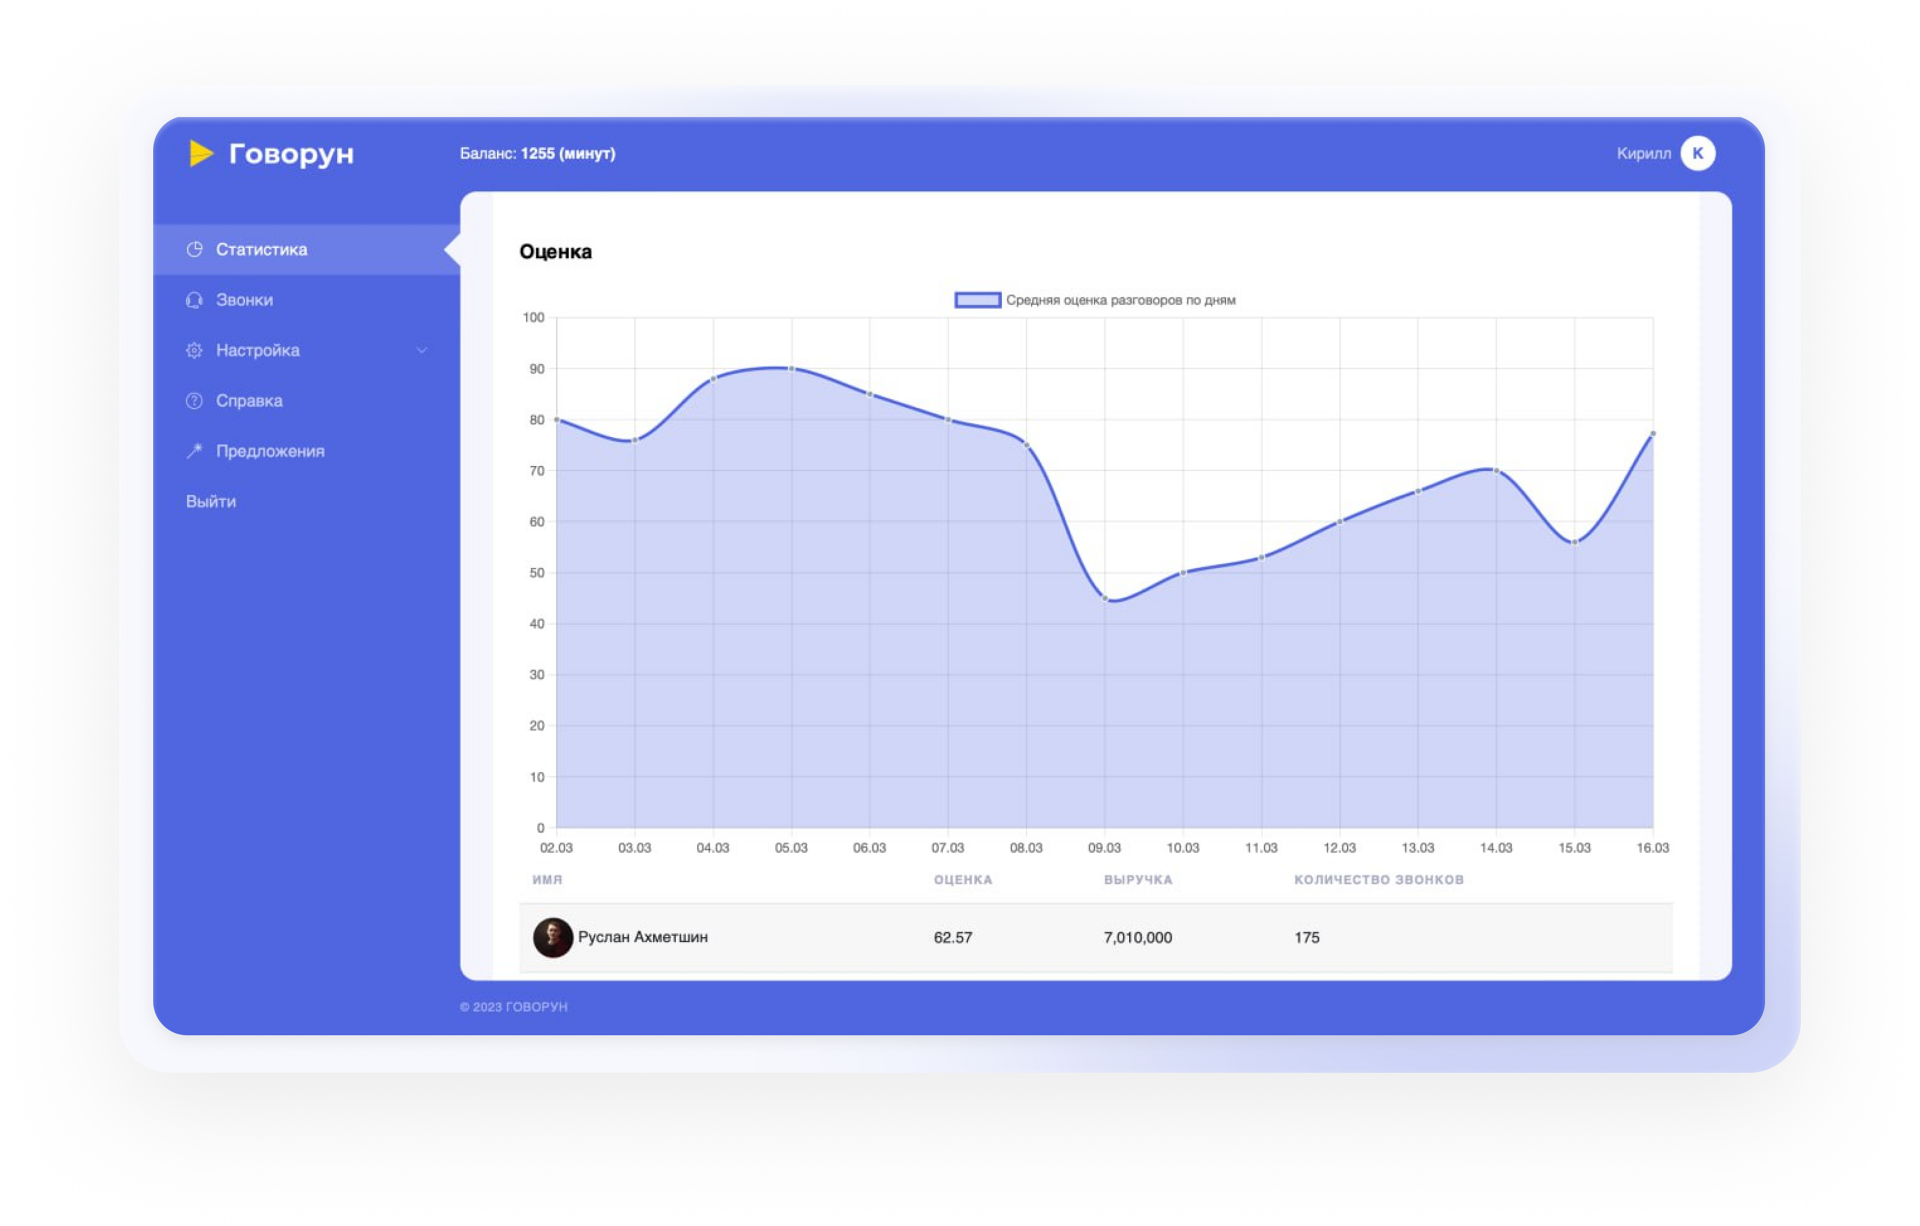Click Руслан Ахметшин's profile photo
This screenshot has width=1920, height=1226.
(x=552, y=937)
